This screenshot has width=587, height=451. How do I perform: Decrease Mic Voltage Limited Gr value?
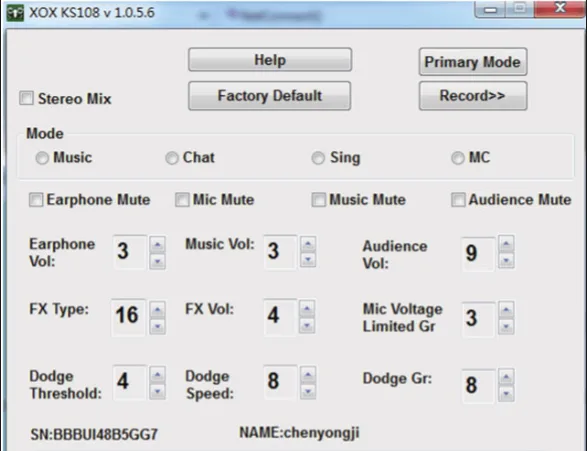tap(506, 327)
